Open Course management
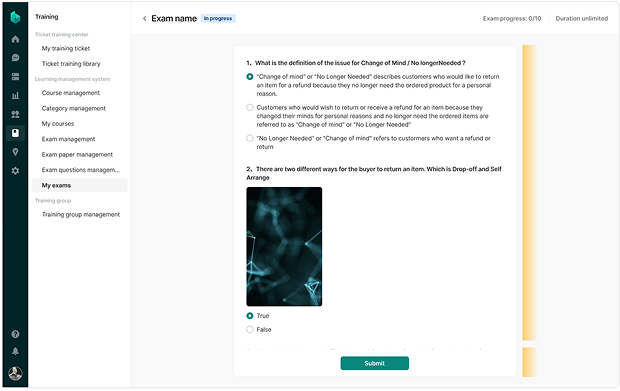620x391 pixels. tap(71, 93)
